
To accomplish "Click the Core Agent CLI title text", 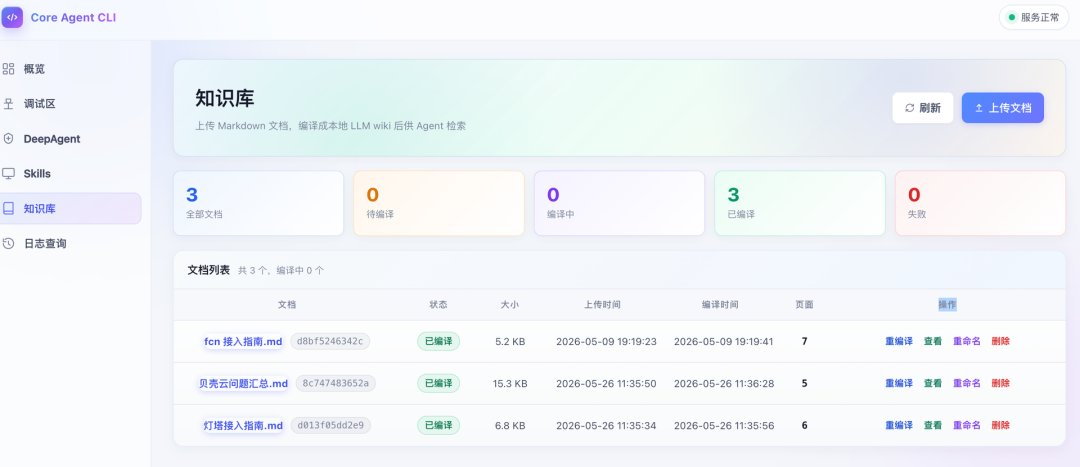I will pyautogui.click(x=73, y=18).
